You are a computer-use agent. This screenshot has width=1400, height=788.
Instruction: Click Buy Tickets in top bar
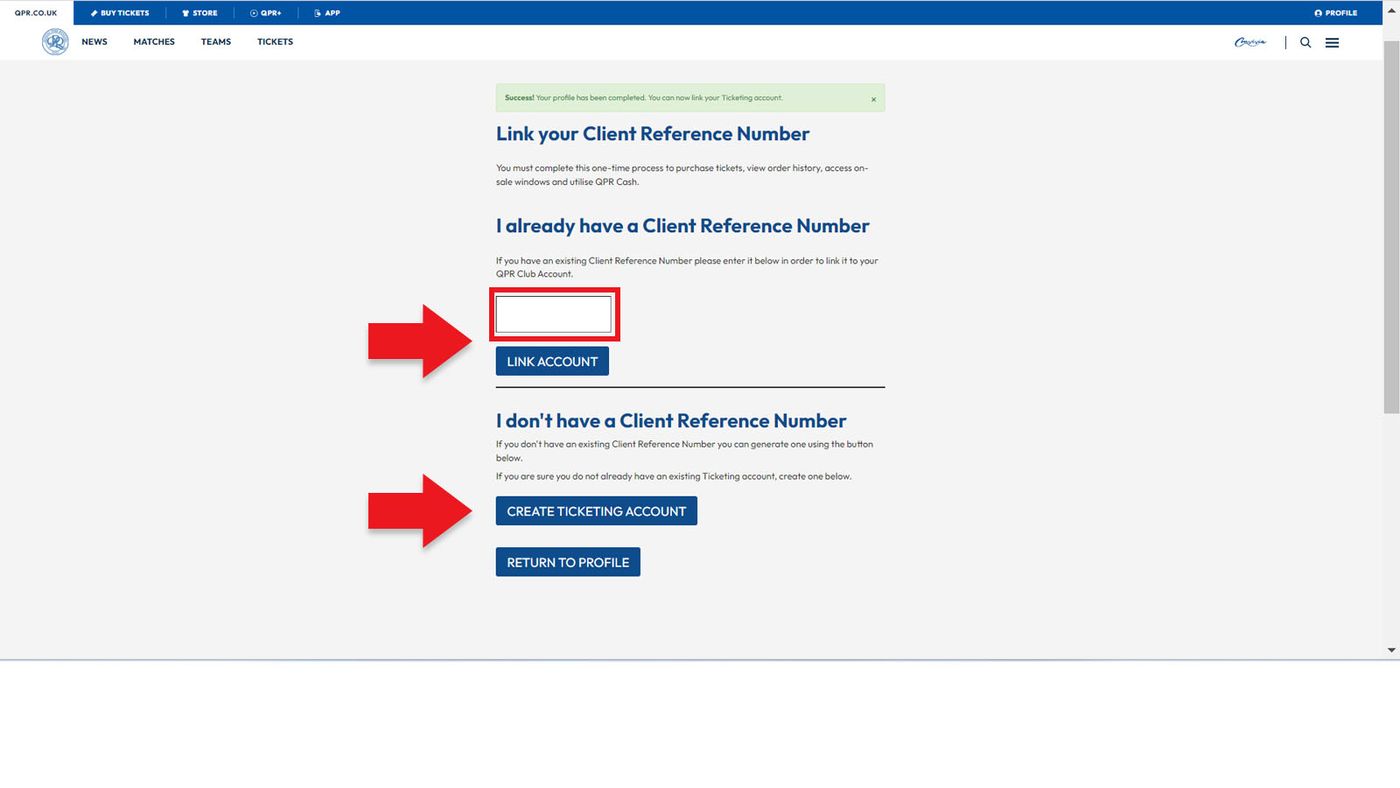coord(120,13)
